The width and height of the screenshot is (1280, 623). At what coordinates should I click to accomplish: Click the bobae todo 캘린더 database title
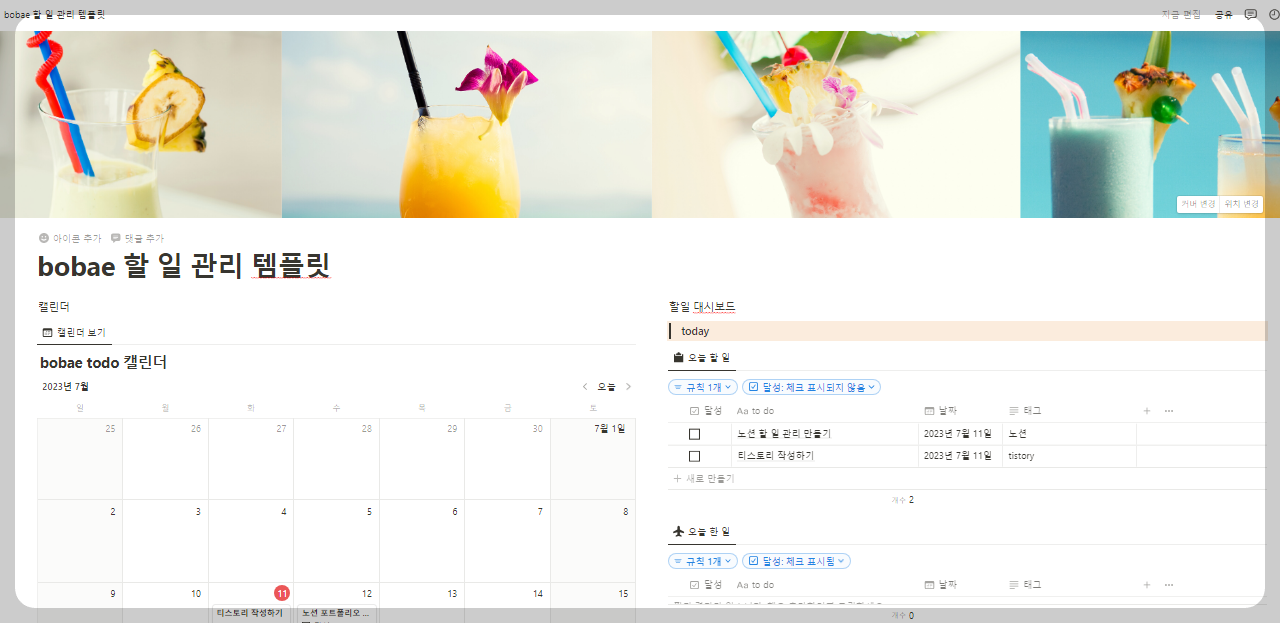point(103,362)
